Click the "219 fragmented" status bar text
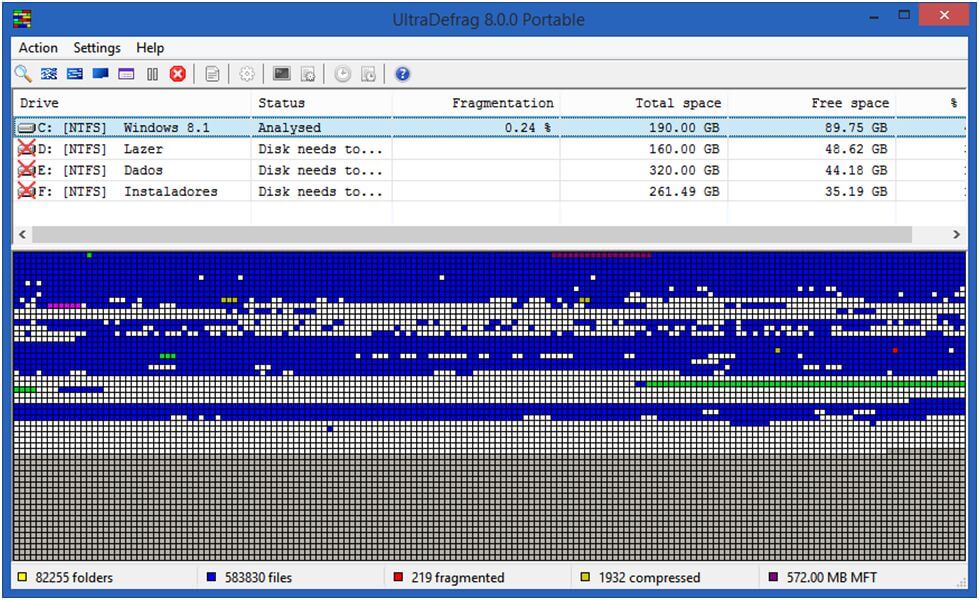This screenshot has height=600, width=979. tap(458, 578)
